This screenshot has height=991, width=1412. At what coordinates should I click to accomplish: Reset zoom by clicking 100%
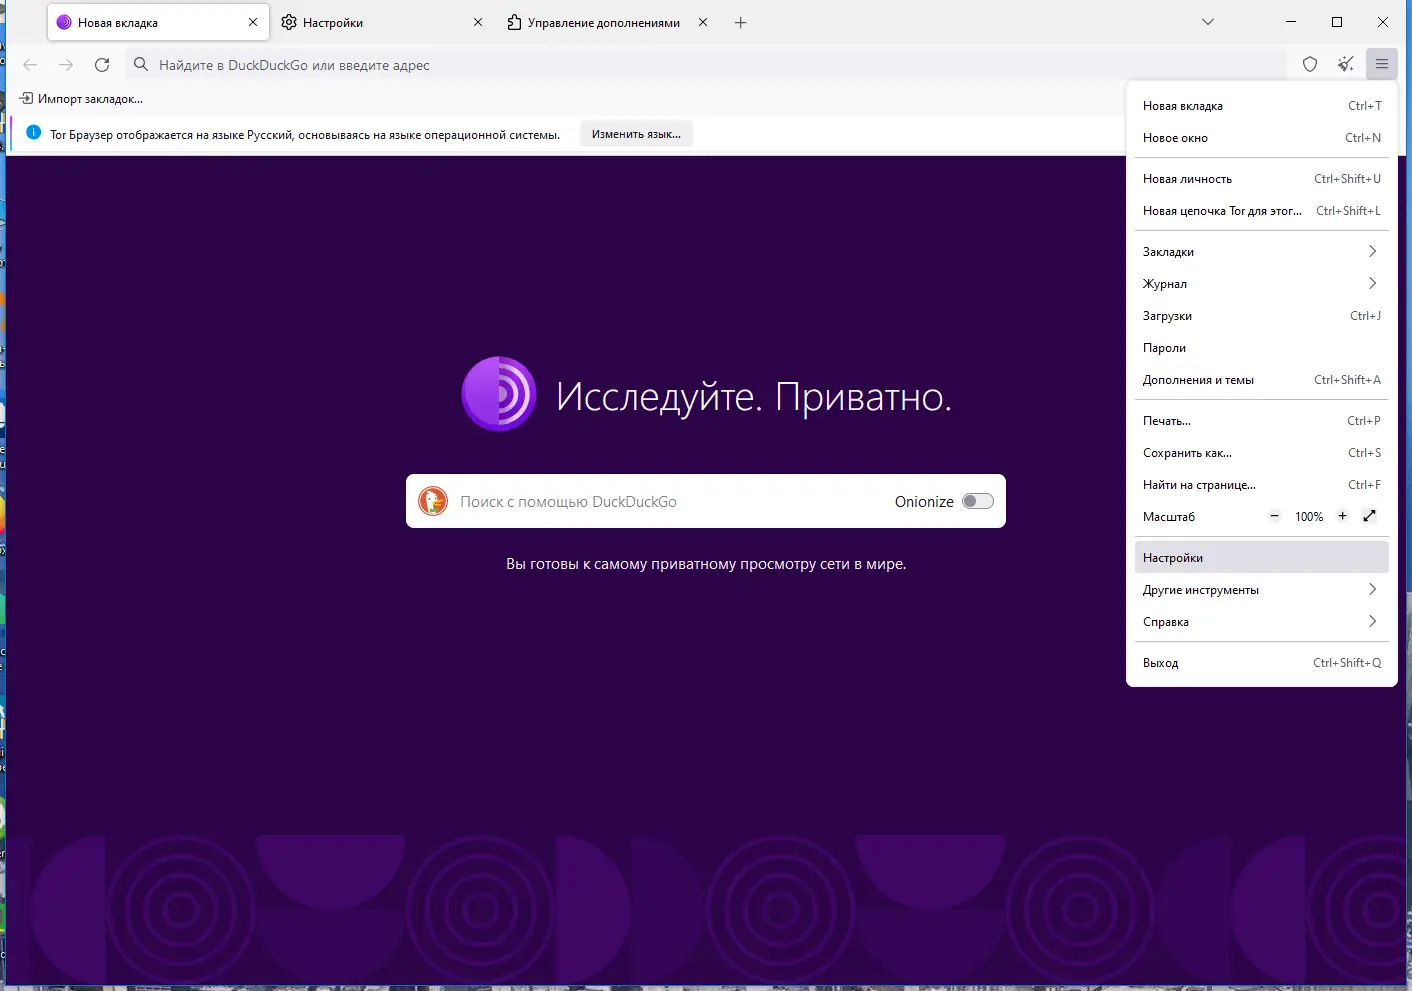[1308, 517]
